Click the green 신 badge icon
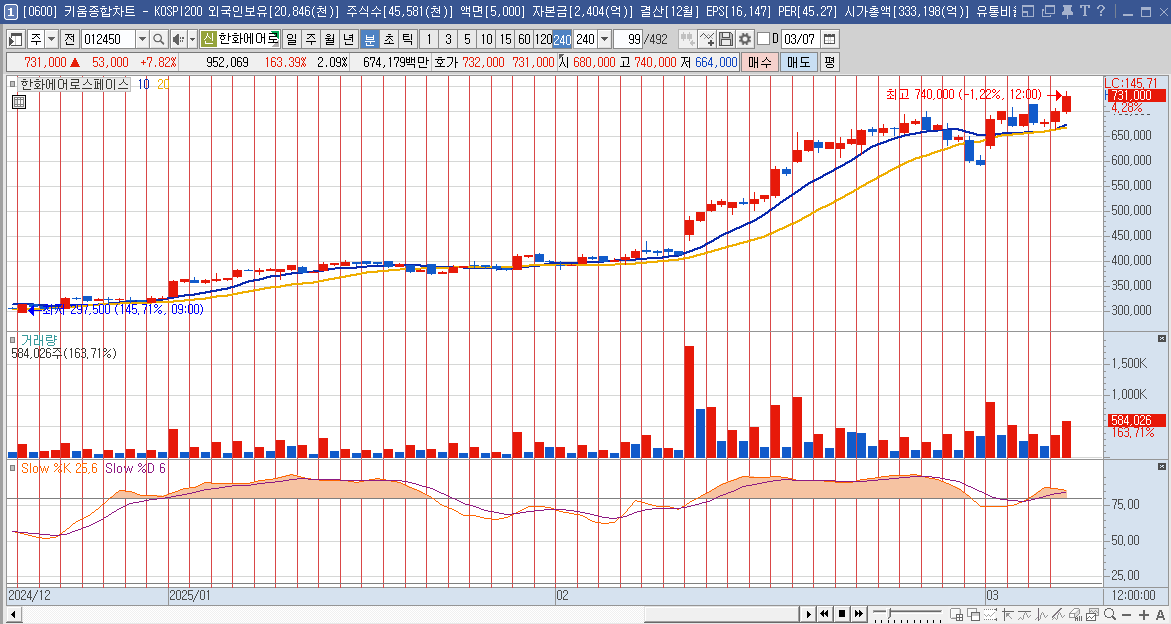1171x624 pixels. point(208,39)
